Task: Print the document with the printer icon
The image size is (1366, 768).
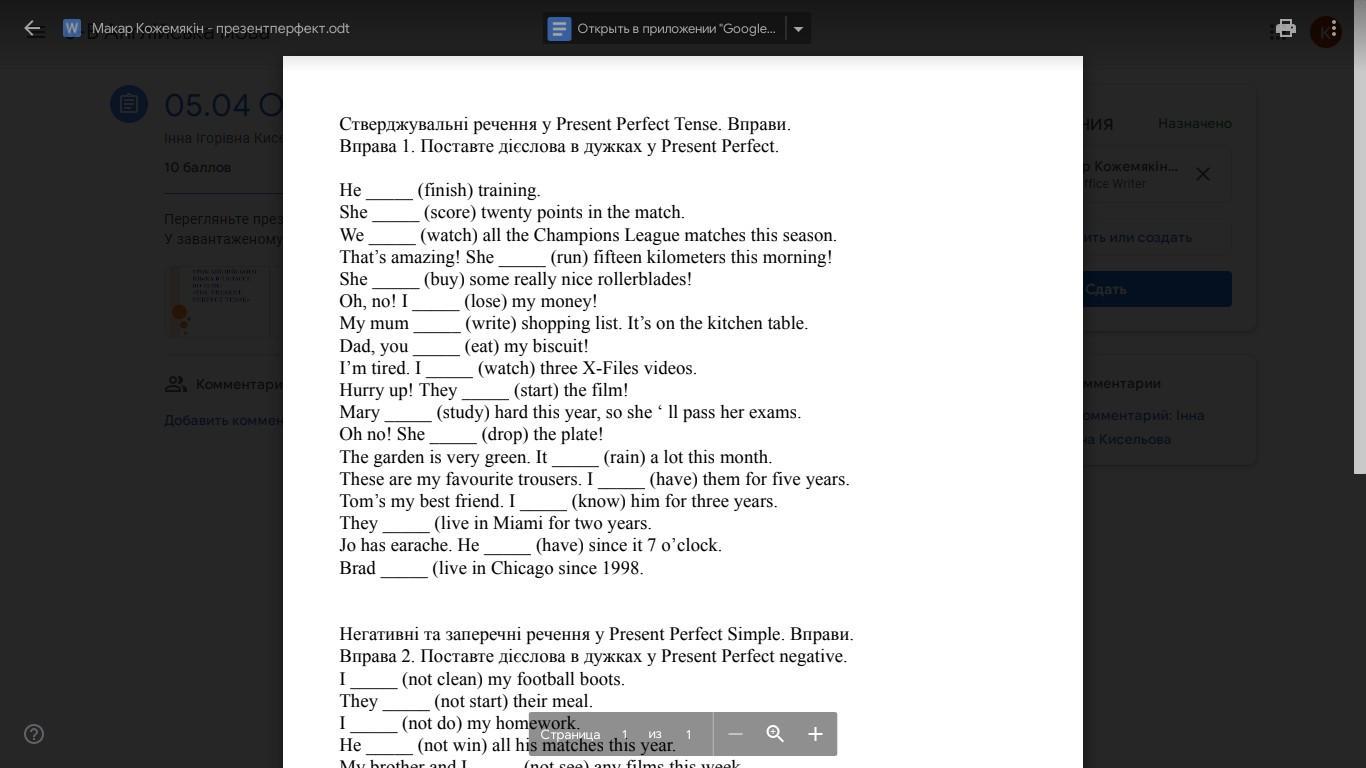Action: [x=1286, y=28]
